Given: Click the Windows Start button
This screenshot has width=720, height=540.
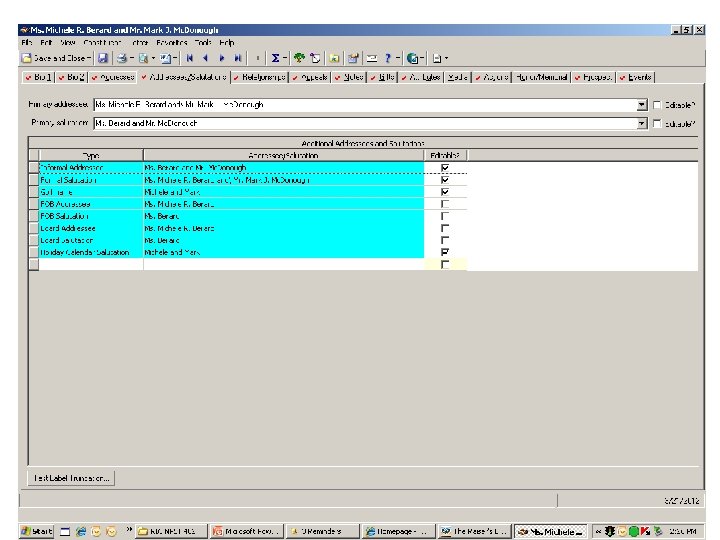Looking at the screenshot, I should tap(37, 531).
